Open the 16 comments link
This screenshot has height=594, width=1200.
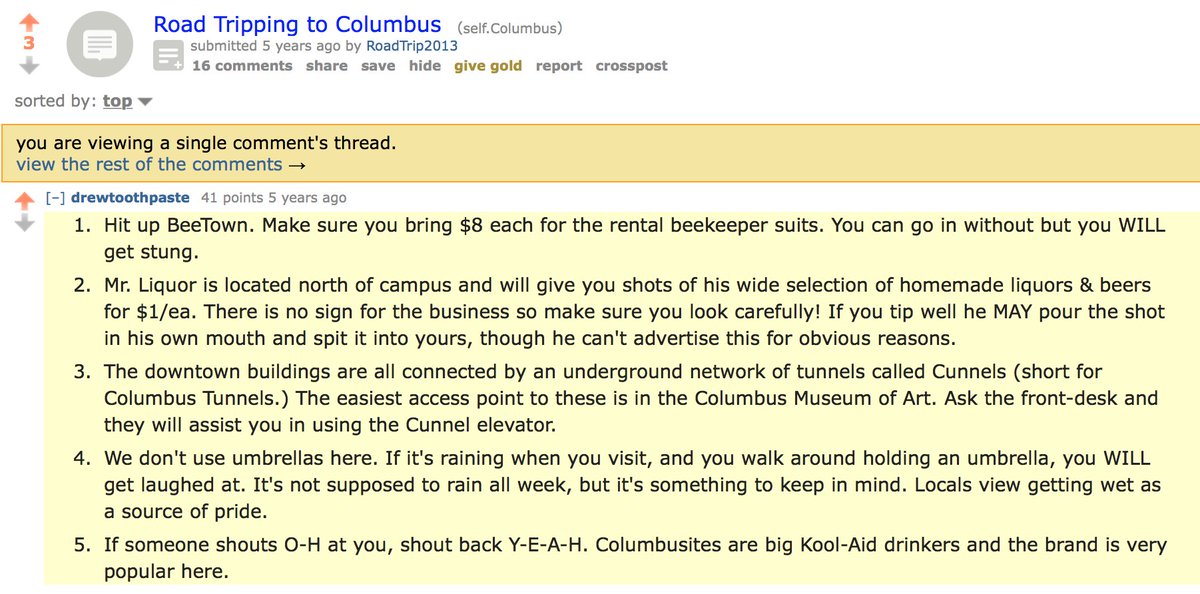[x=242, y=66]
